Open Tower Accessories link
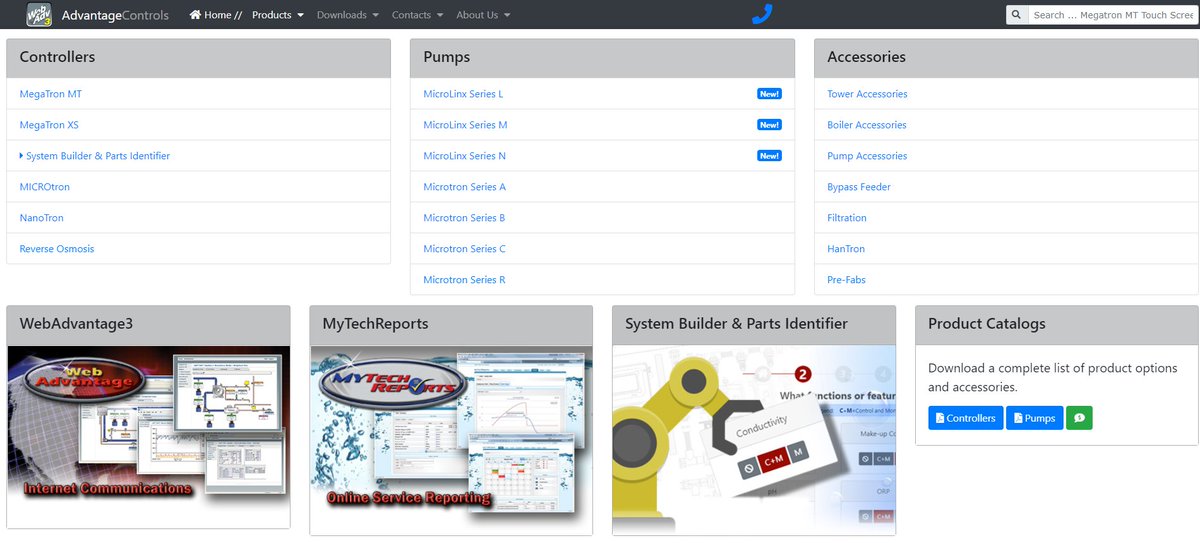 pos(867,94)
